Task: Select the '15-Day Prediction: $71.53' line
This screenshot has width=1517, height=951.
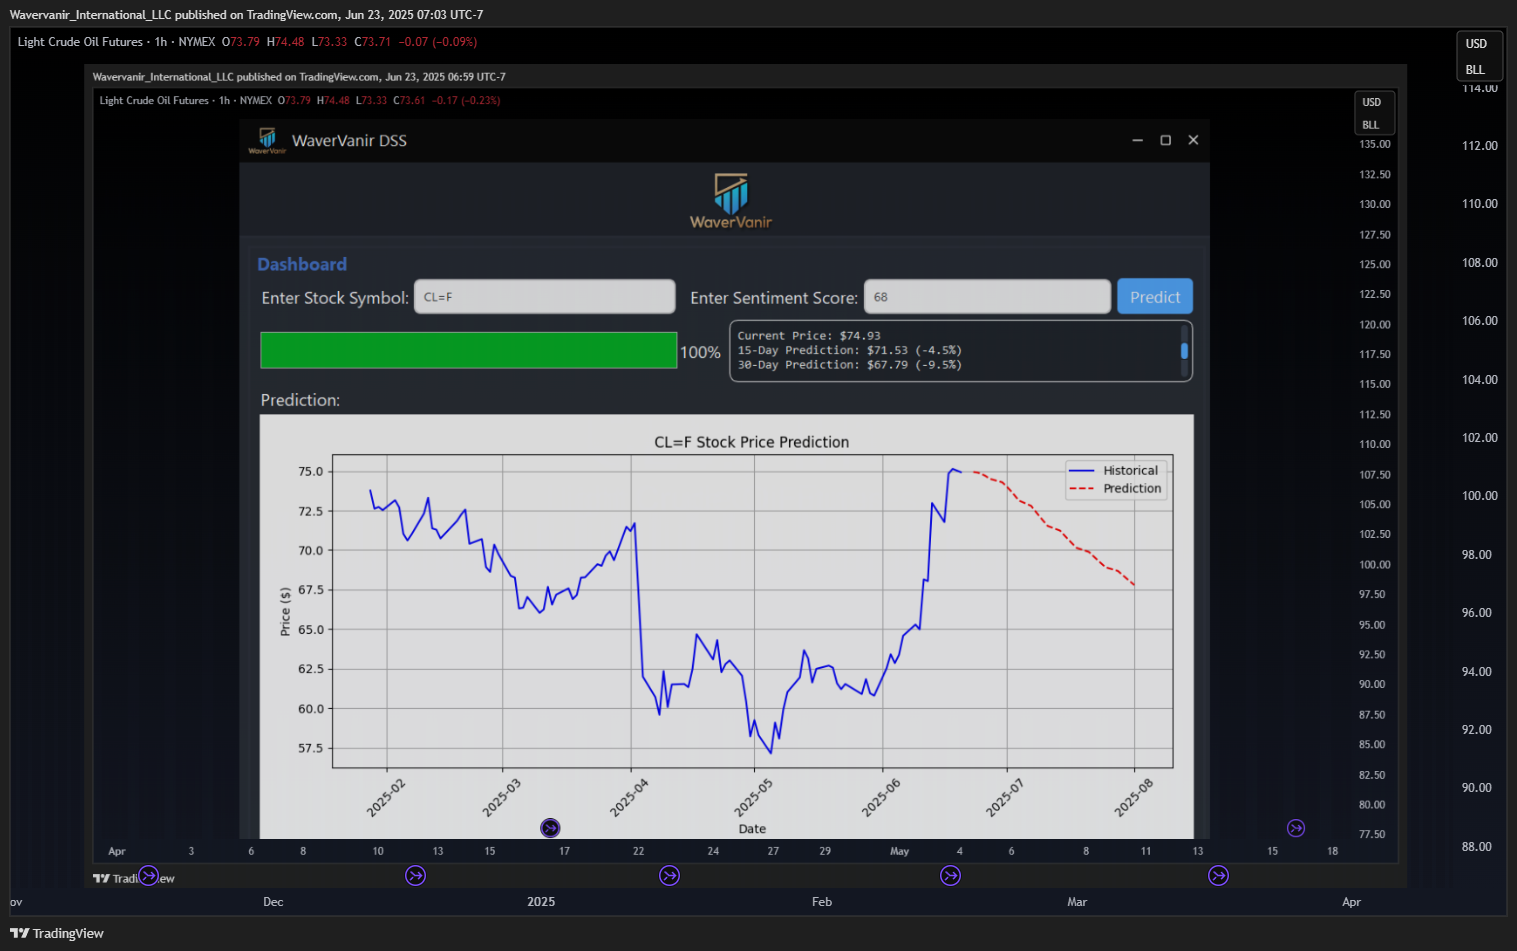Action: pyautogui.click(x=849, y=350)
